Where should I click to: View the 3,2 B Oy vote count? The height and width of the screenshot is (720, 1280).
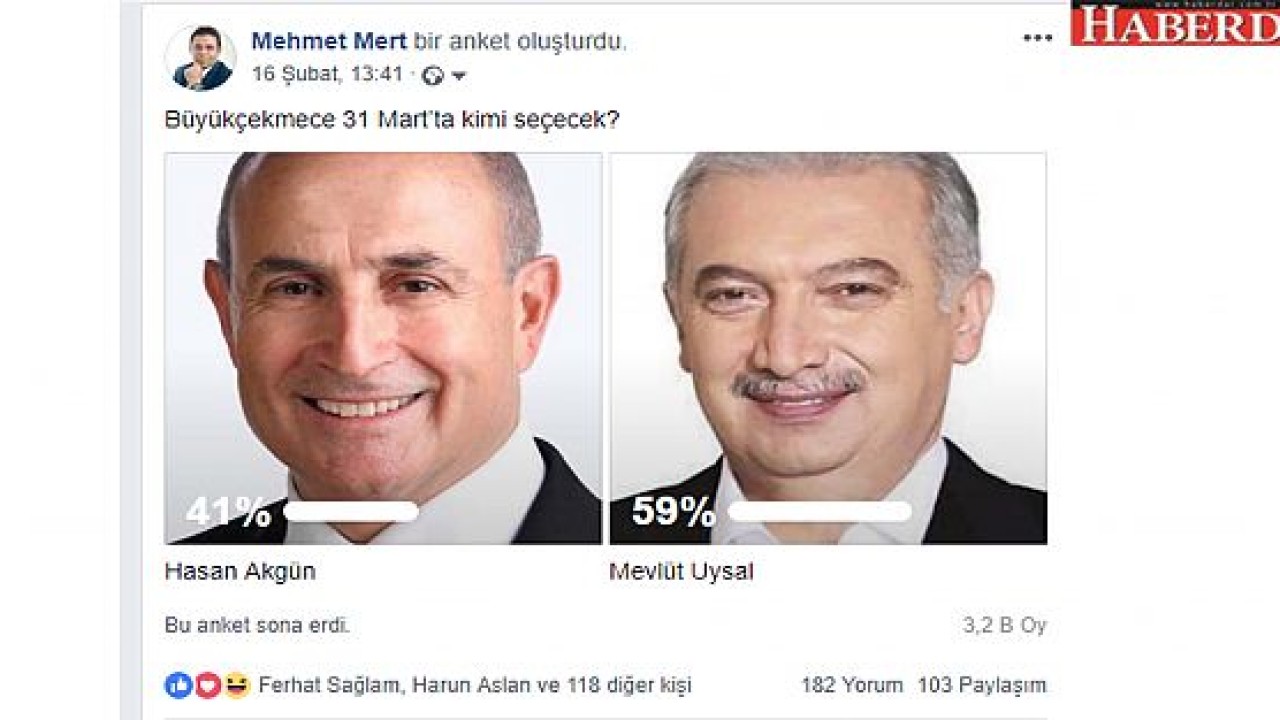1004,626
